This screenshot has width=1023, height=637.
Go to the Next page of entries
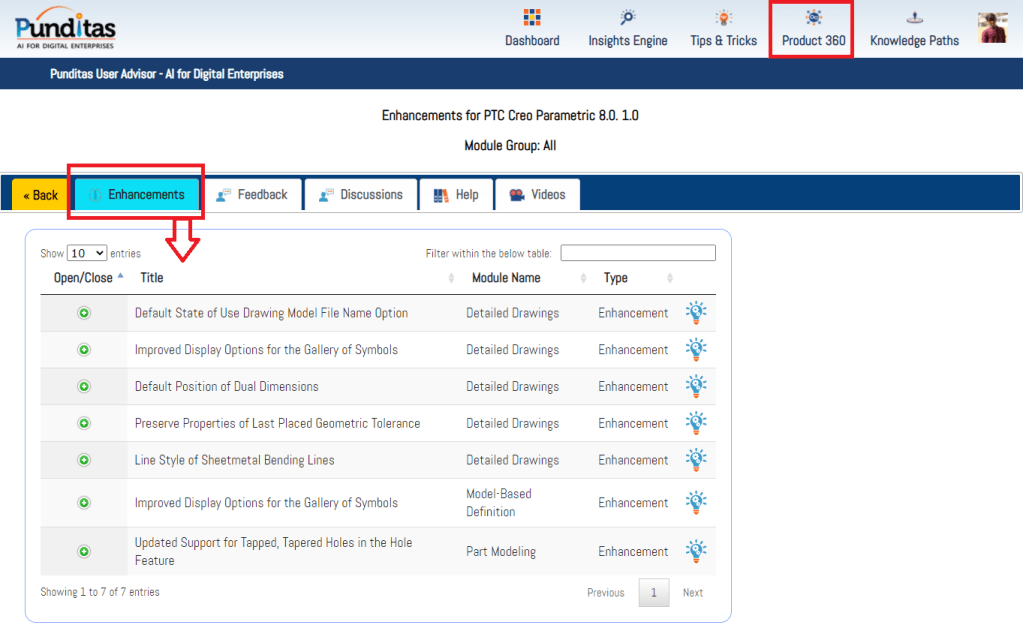click(692, 593)
